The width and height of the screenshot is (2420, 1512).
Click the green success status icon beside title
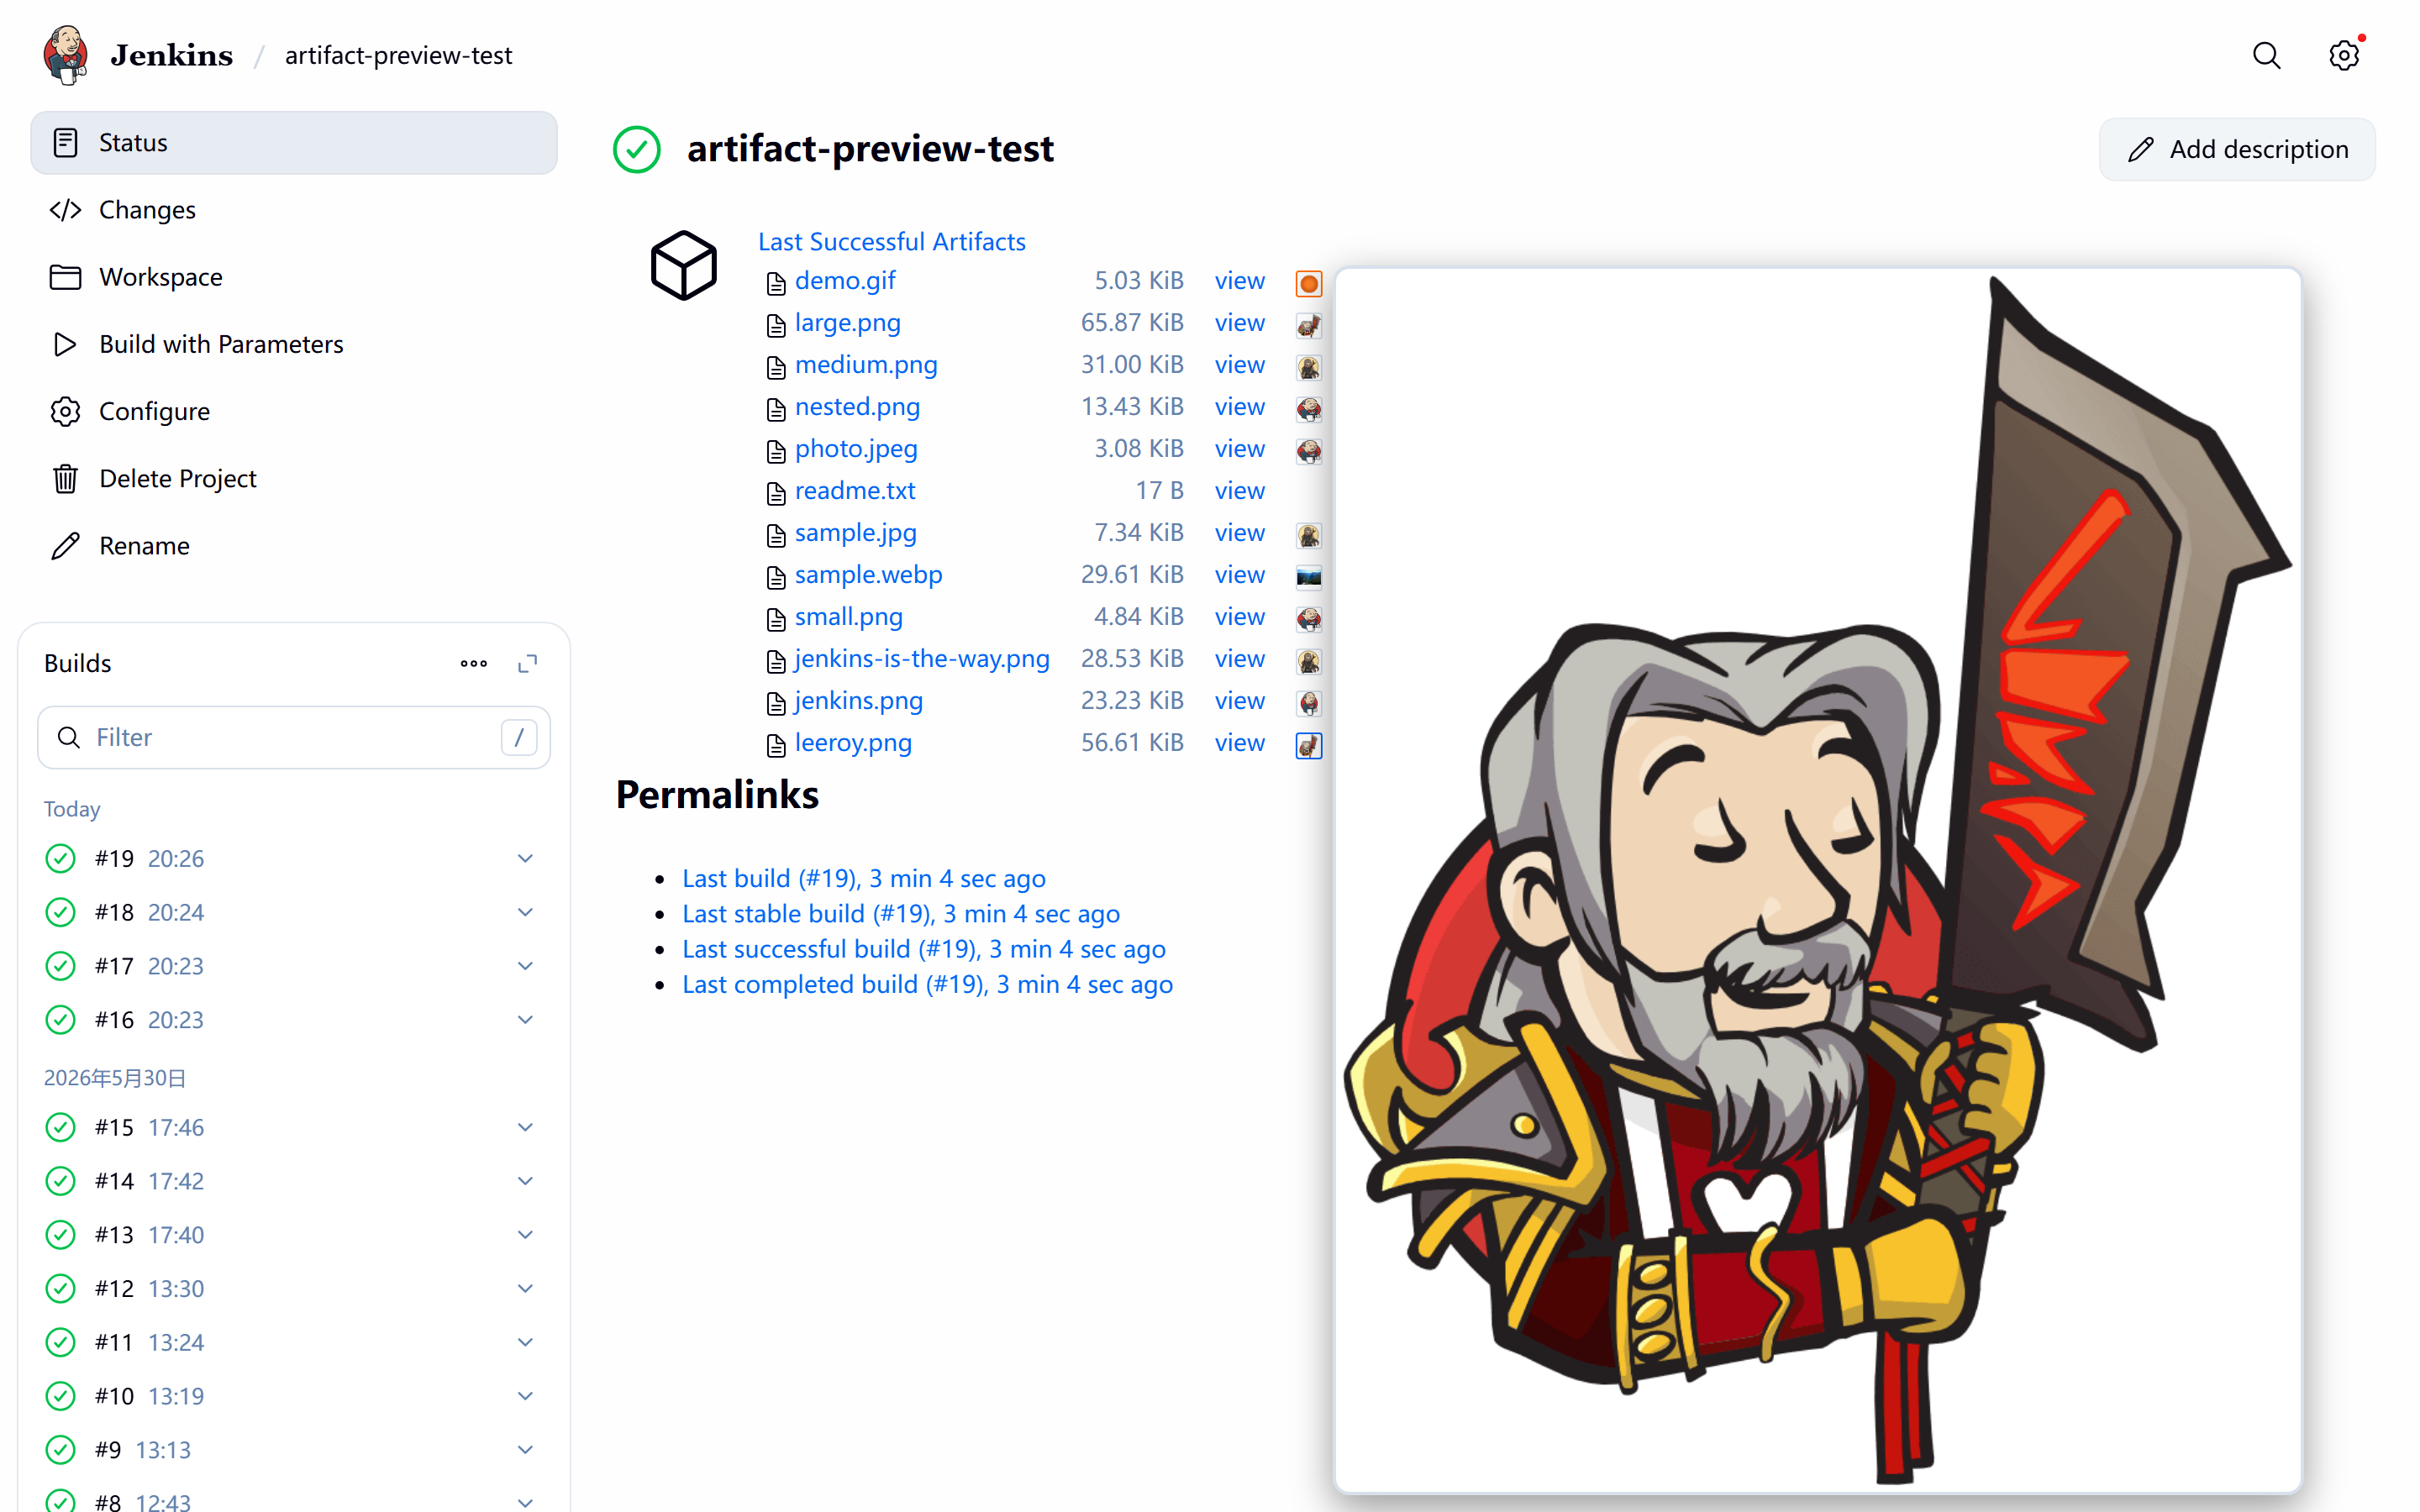tap(637, 150)
